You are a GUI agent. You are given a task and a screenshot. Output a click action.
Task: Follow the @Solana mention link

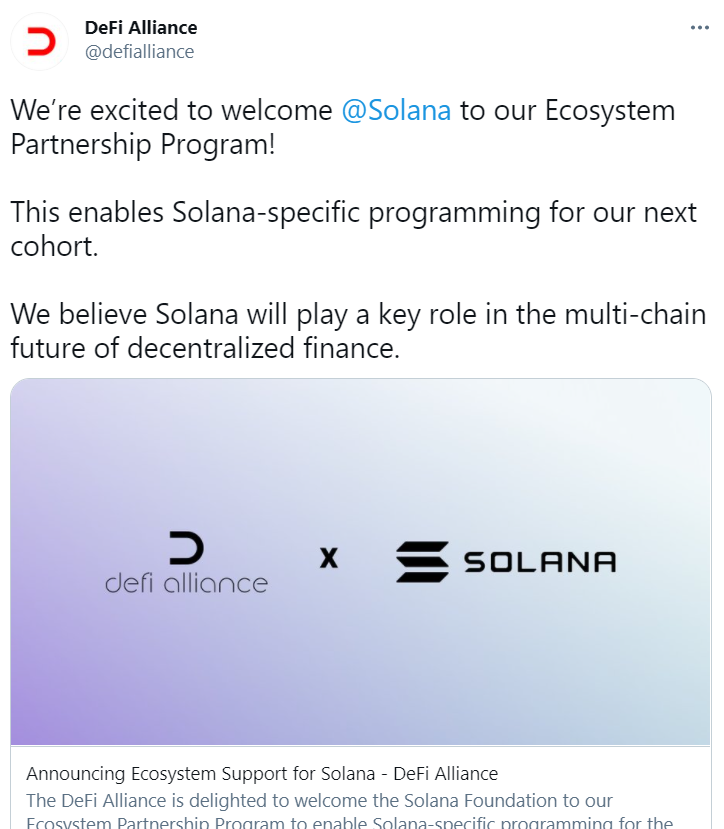pos(396,111)
